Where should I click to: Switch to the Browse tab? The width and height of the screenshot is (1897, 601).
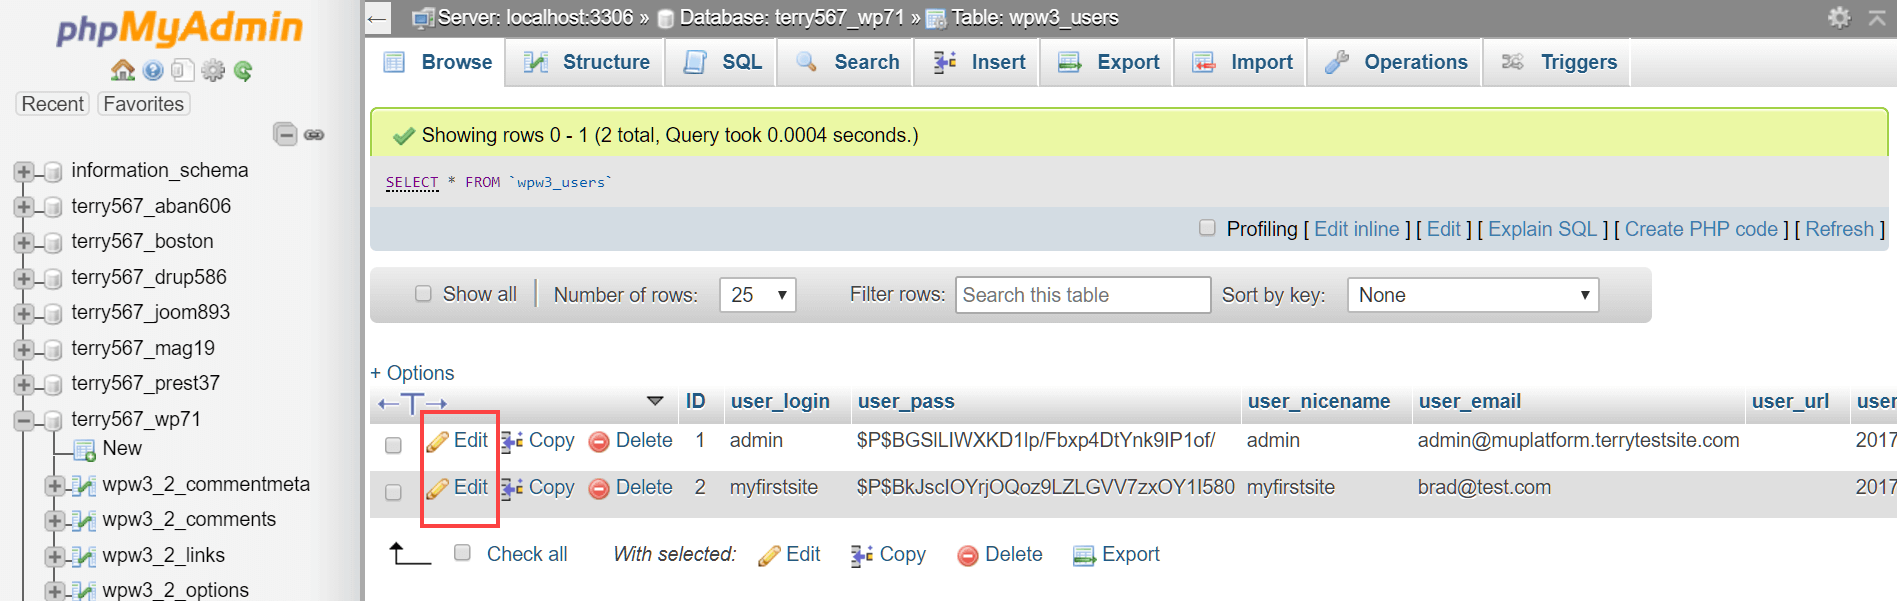pos(439,62)
